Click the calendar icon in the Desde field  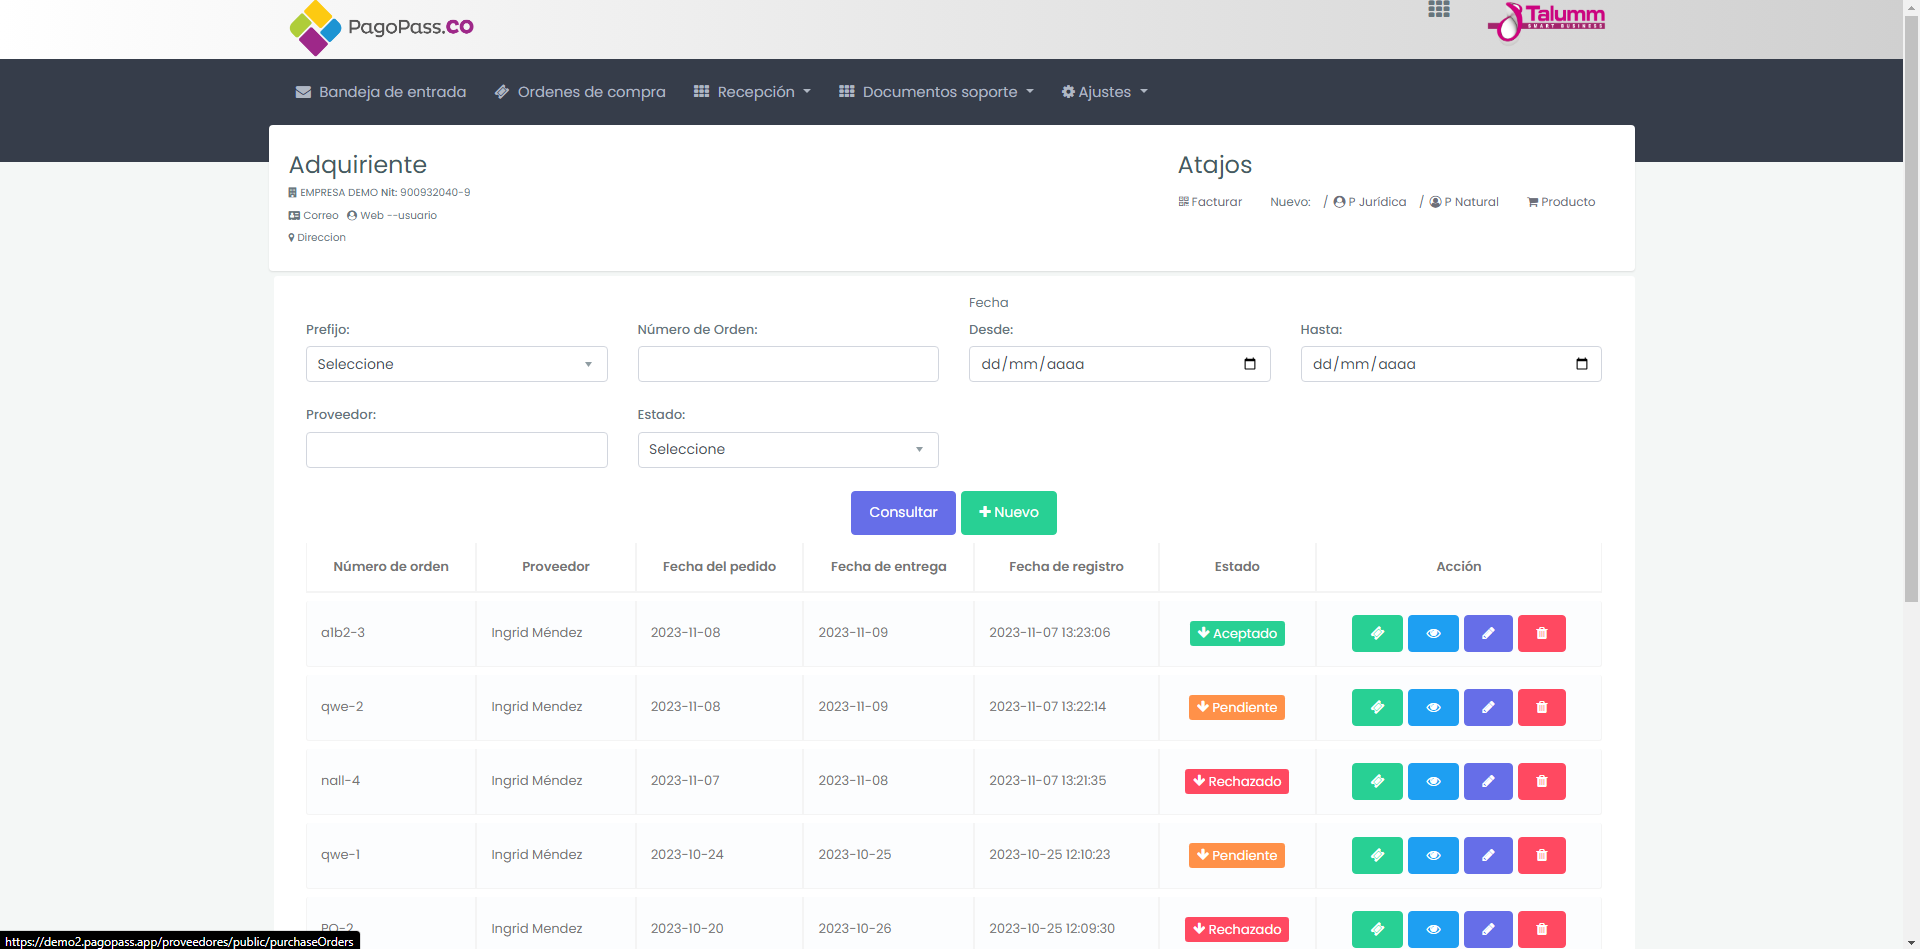point(1249,364)
